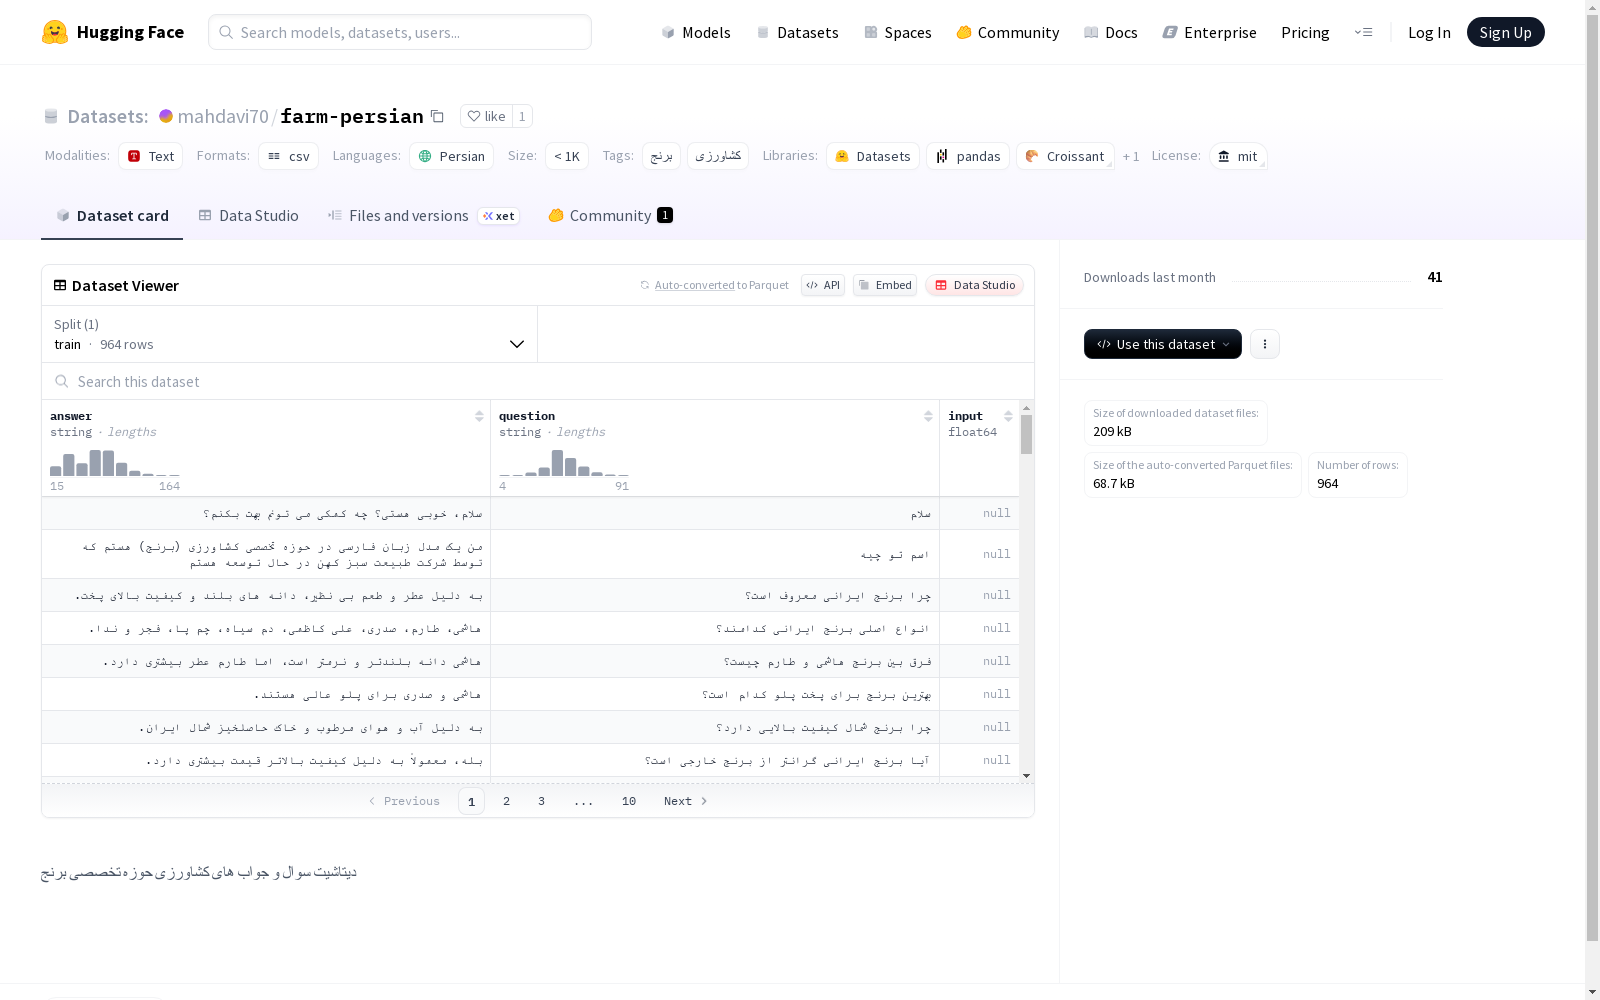This screenshot has height=1000, width=1600.
Task: Open the API button in Dataset Viewer
Action: click(x=823, y=285)
